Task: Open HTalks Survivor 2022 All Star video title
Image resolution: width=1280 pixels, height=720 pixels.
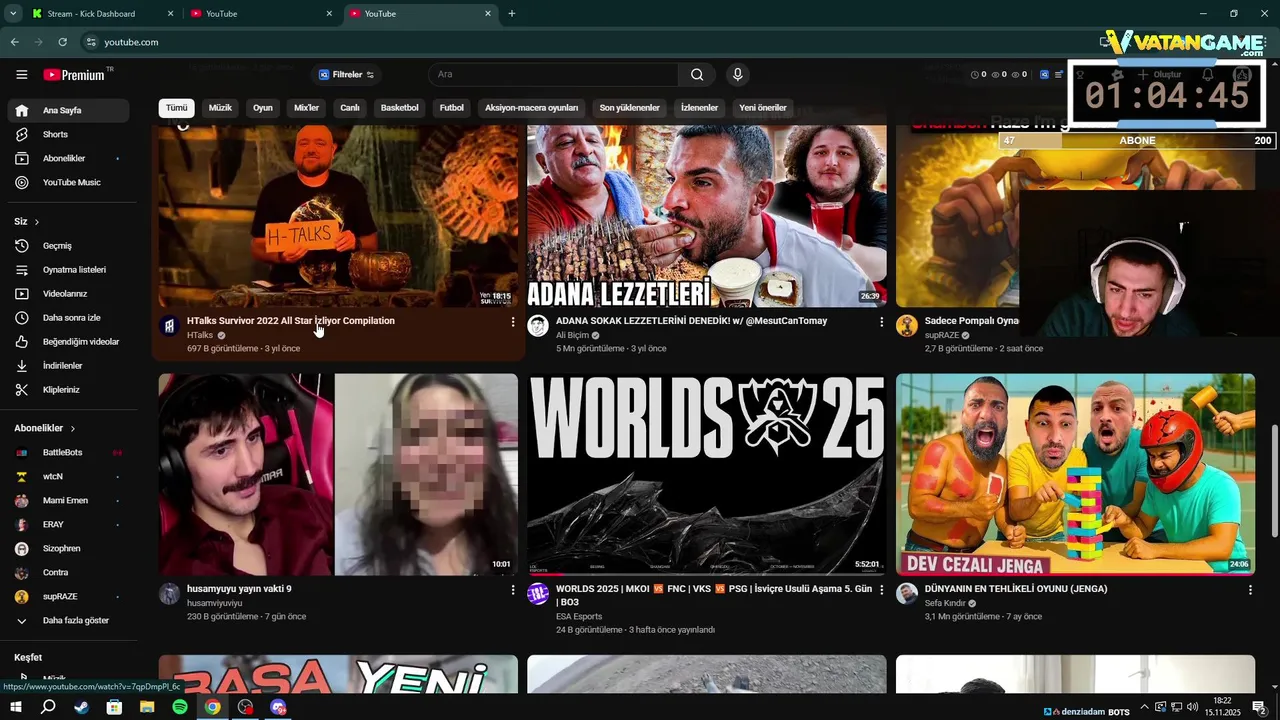Action: pyautogui.click(x=291, y=321)
